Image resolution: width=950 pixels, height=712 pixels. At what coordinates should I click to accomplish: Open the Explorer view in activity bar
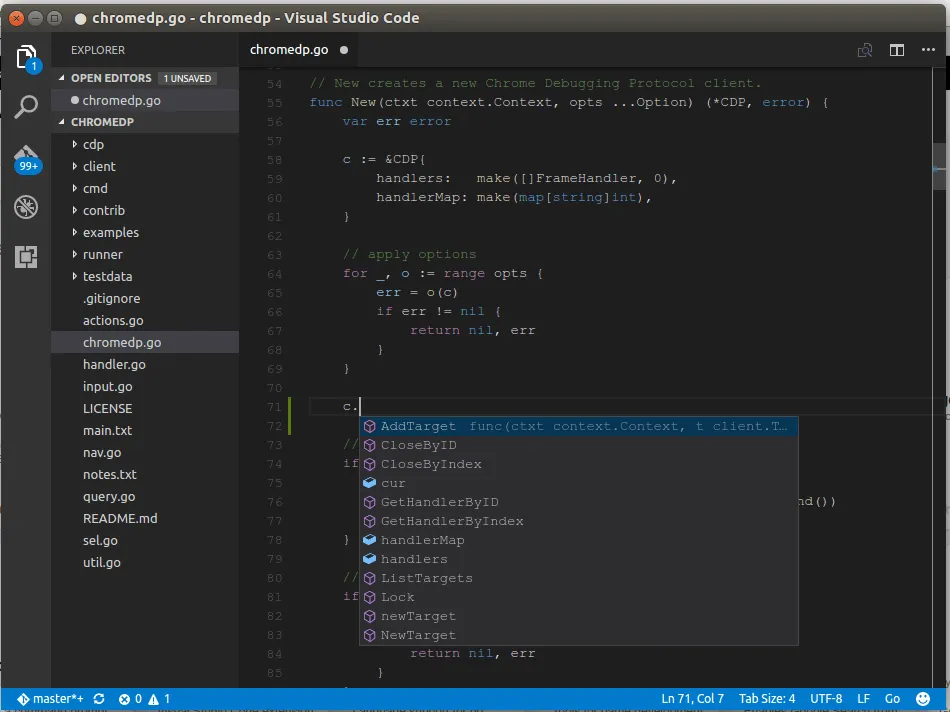point(27,57)
